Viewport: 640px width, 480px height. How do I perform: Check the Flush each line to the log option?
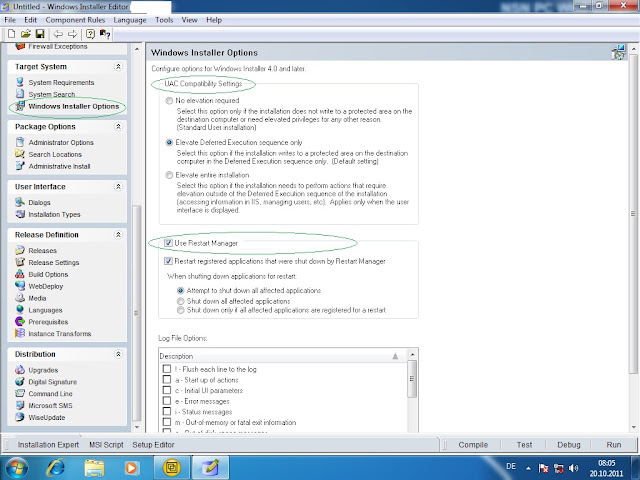(167, 369)
